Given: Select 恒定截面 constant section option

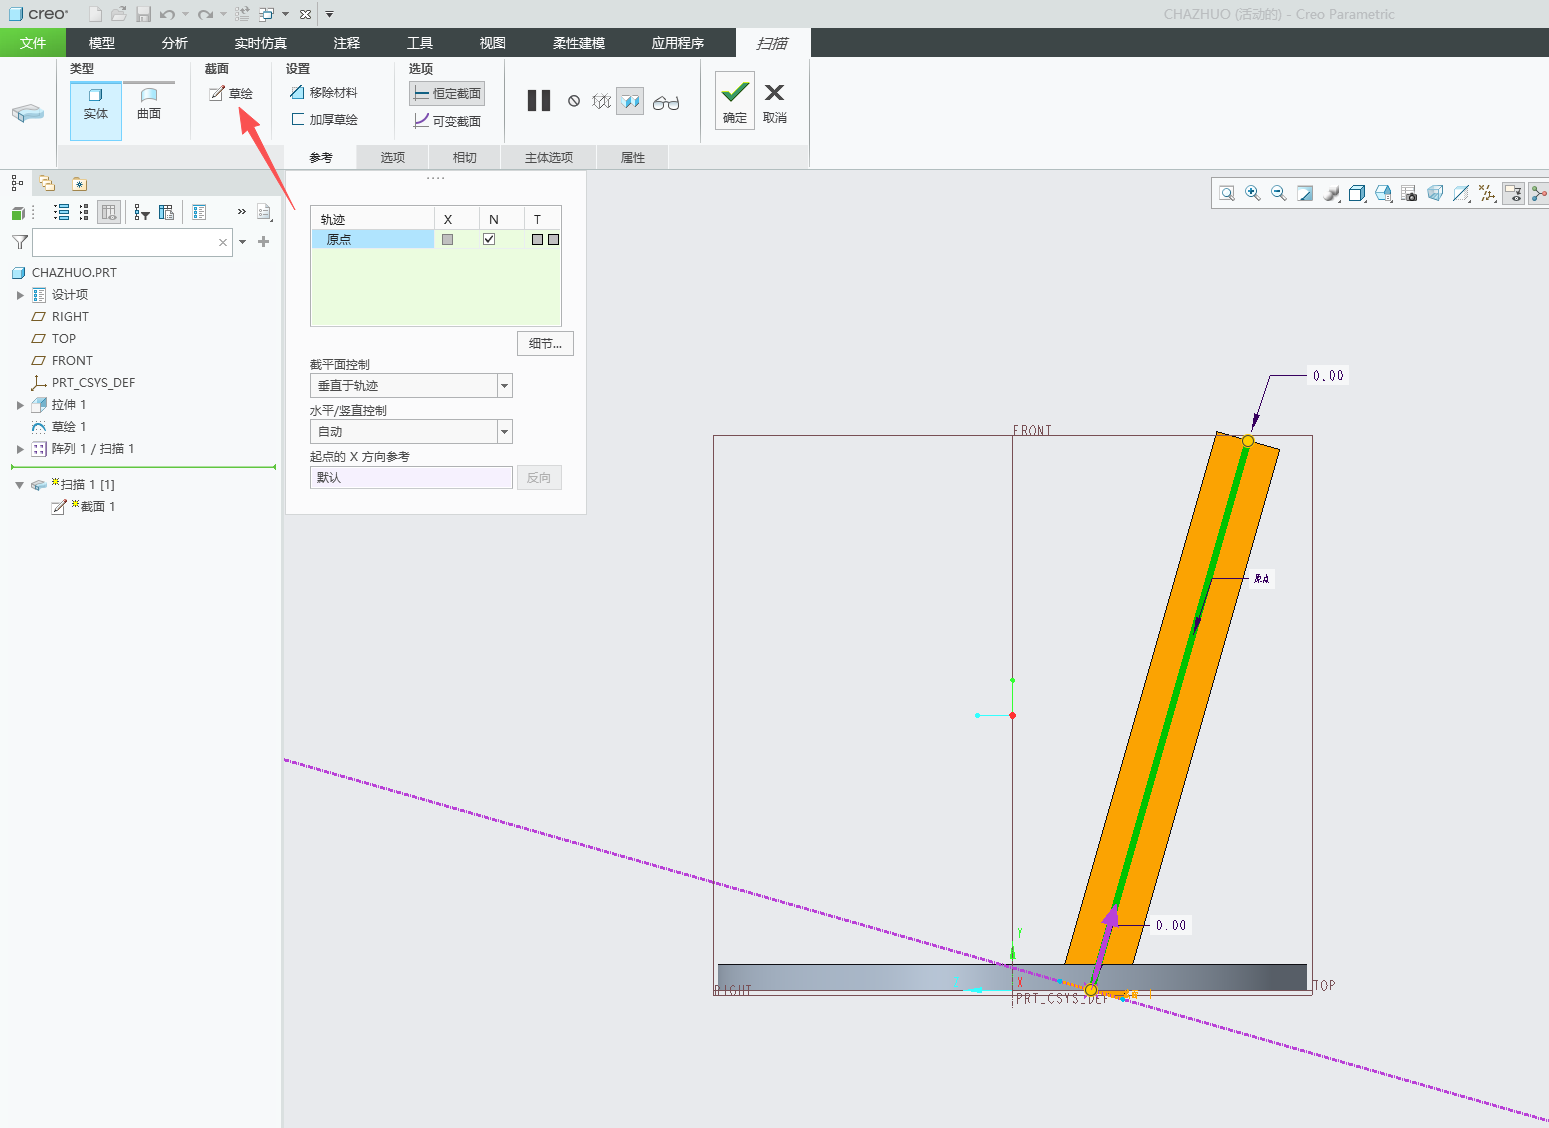Looking at the screenshot, I should pos(447,93).
